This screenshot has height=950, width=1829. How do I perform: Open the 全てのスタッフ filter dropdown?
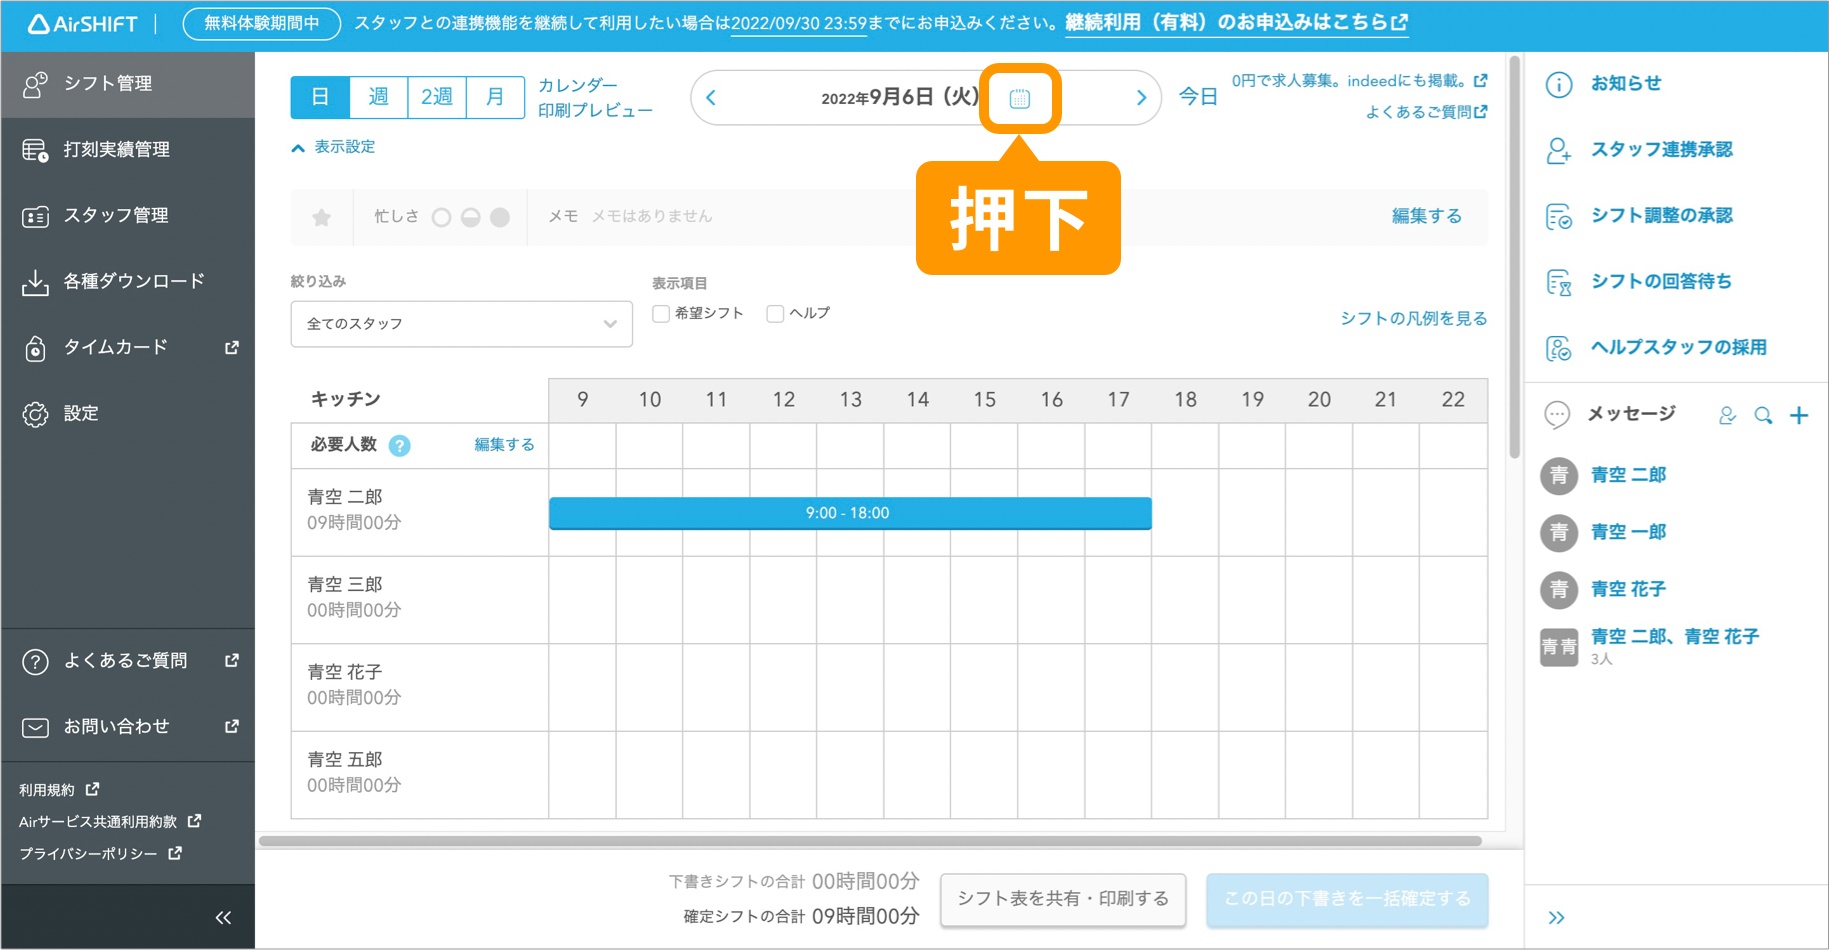tap(461, 324)
